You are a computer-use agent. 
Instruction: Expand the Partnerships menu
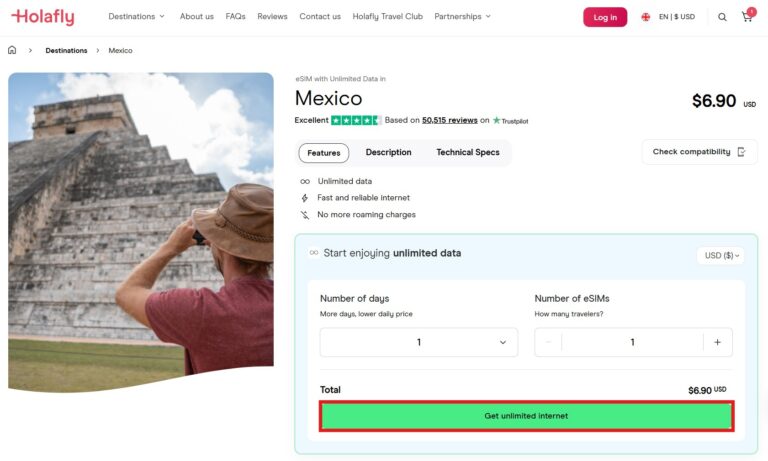pyautogui.click(x=462, y=17)
